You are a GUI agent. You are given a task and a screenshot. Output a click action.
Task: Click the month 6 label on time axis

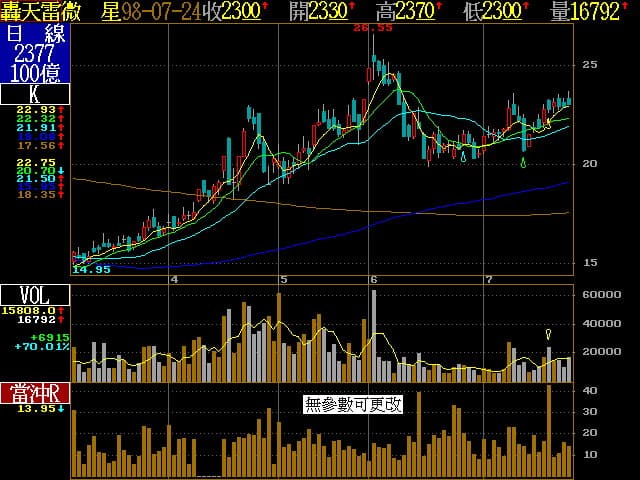[374, 279]
